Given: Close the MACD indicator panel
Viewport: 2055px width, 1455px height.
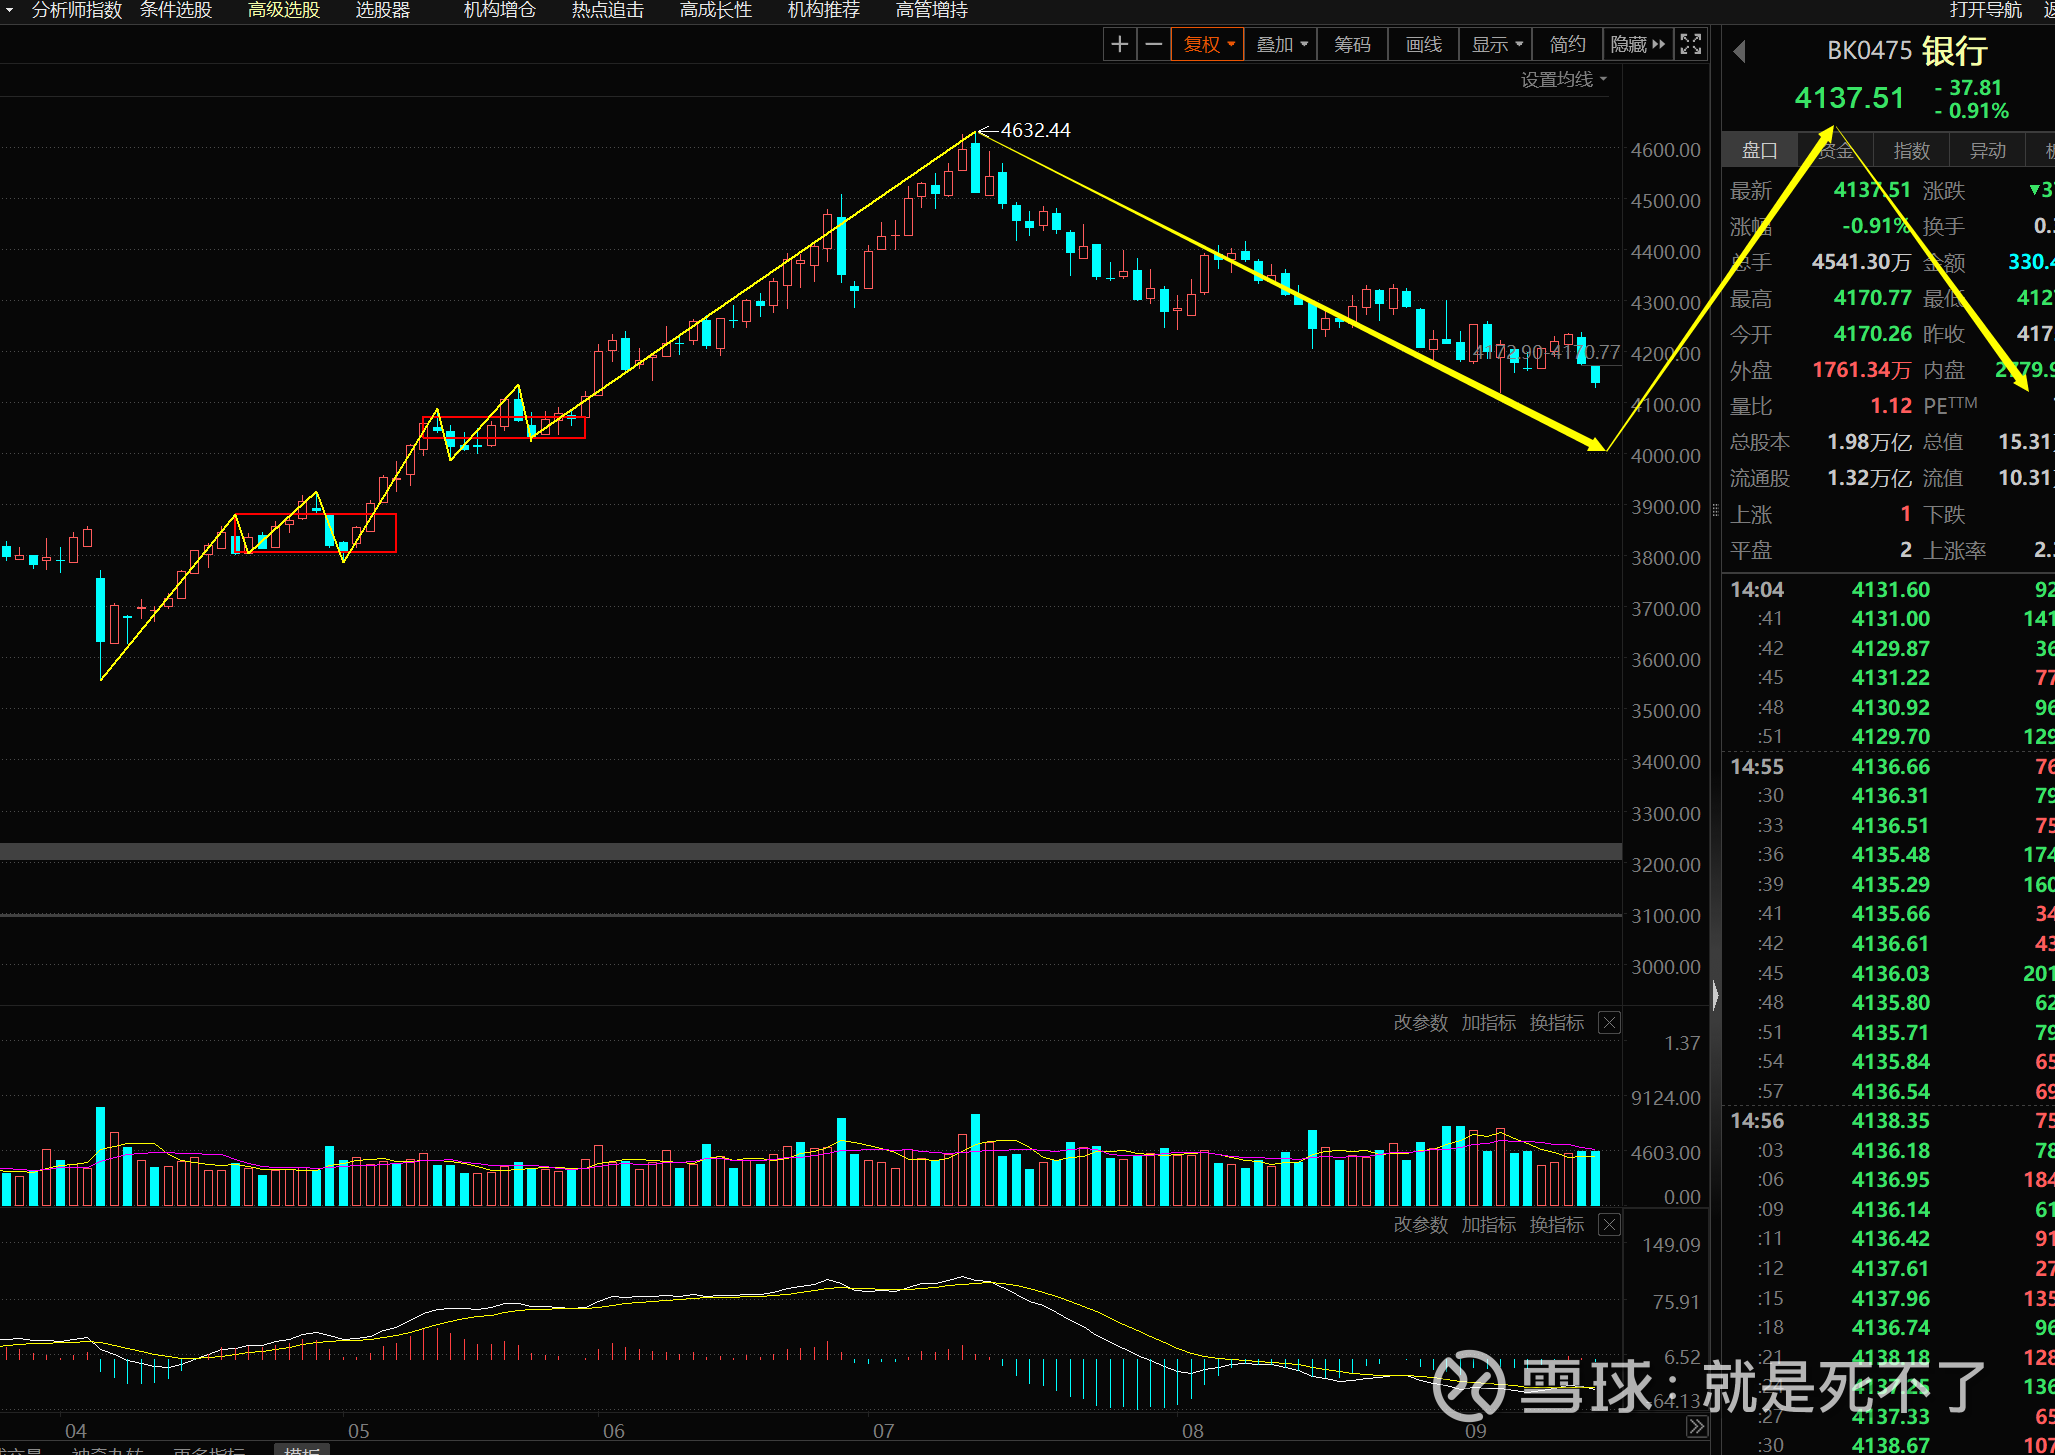Looking at the screenshot, I should 1609,1225.
